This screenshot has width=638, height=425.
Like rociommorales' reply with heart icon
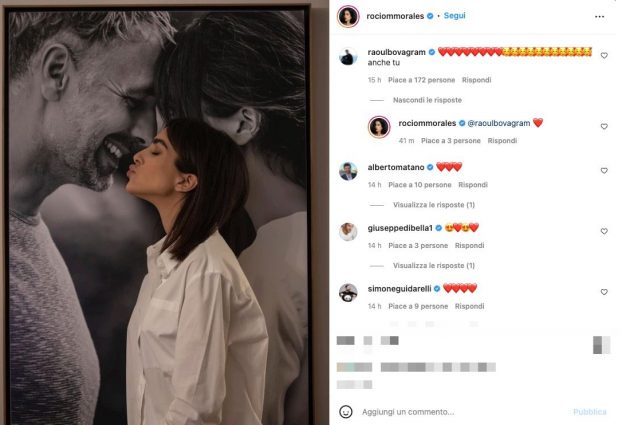[604, 126]
